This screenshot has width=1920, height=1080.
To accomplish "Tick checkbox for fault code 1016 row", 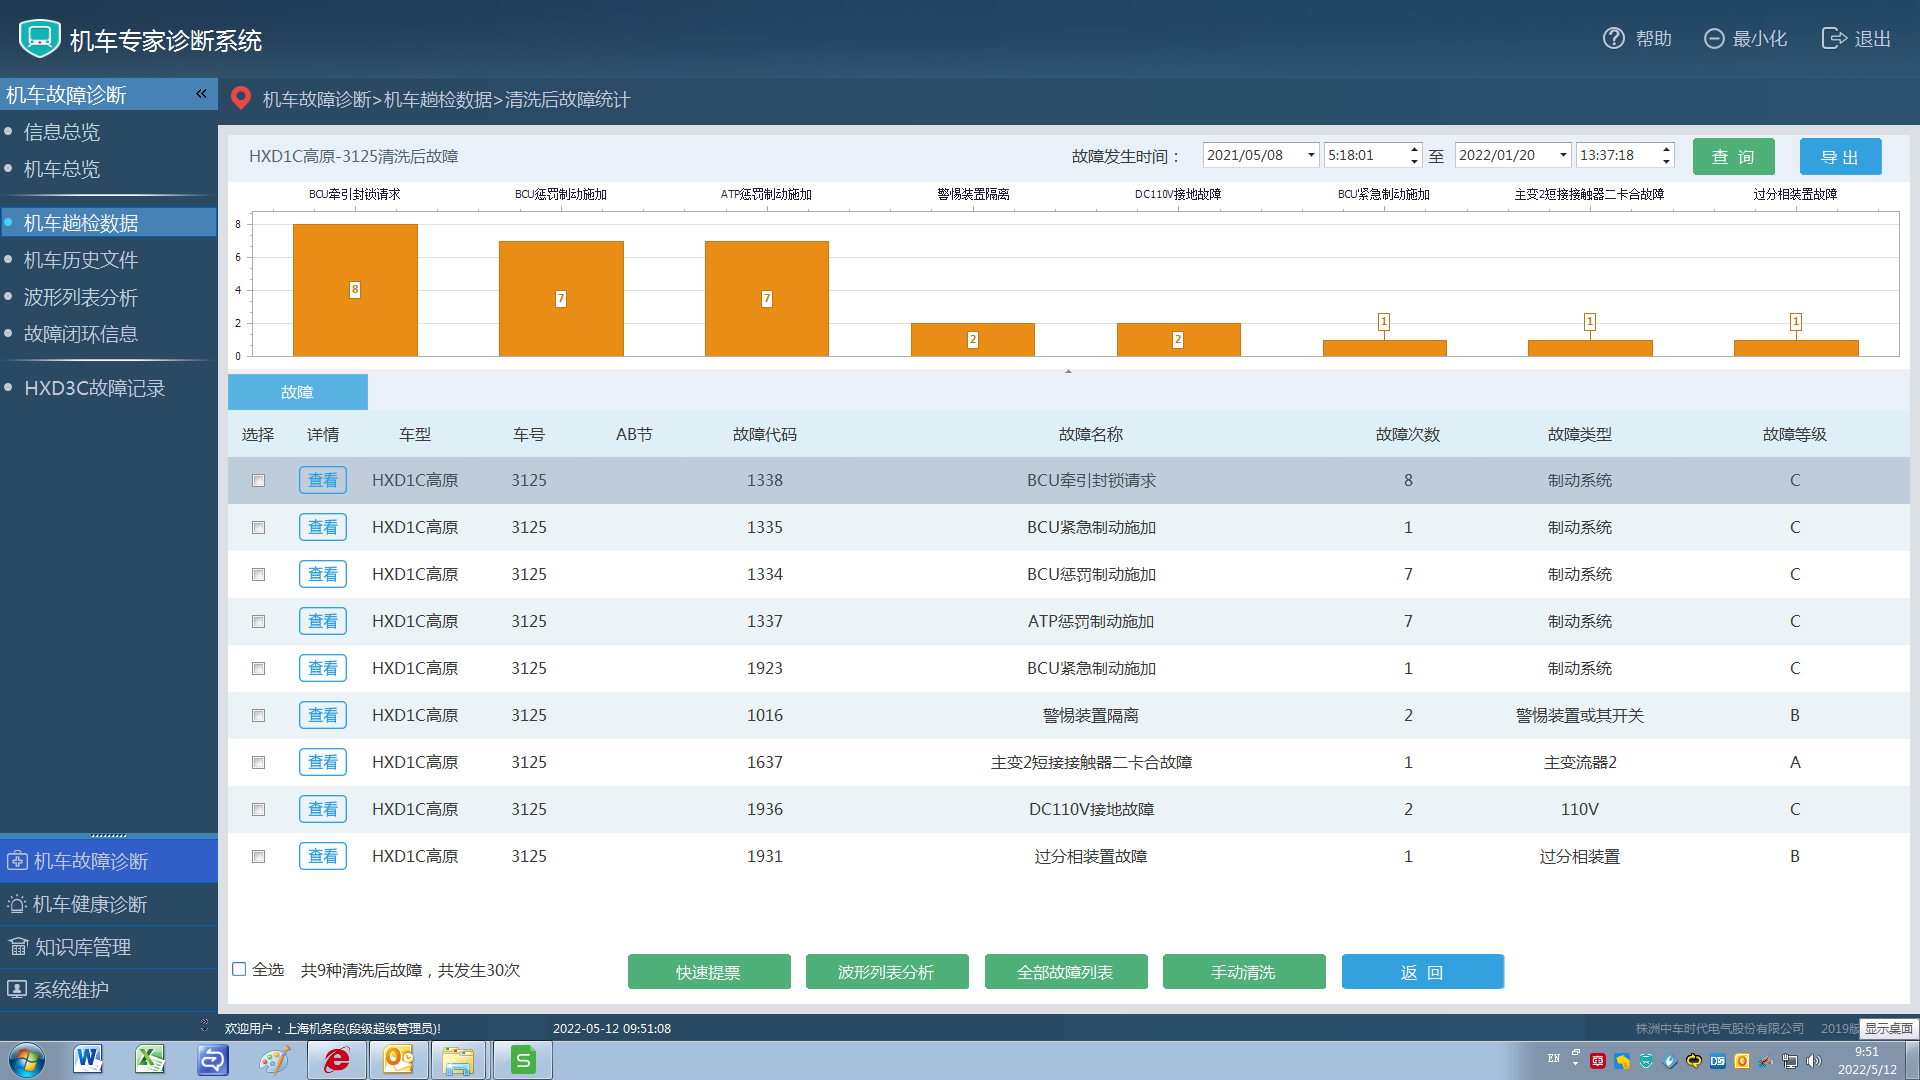I will pos(258,716).
